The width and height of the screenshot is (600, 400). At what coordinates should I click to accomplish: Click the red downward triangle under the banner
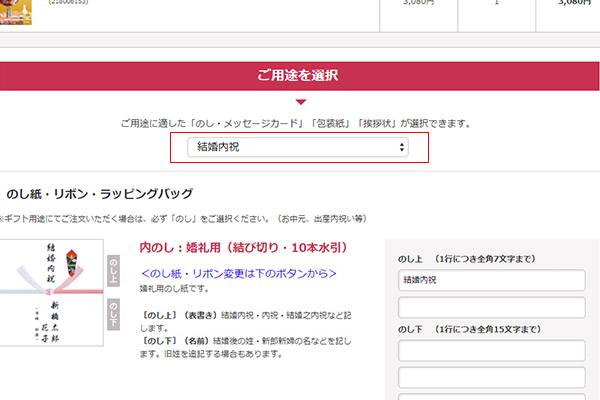pos(300,102)
